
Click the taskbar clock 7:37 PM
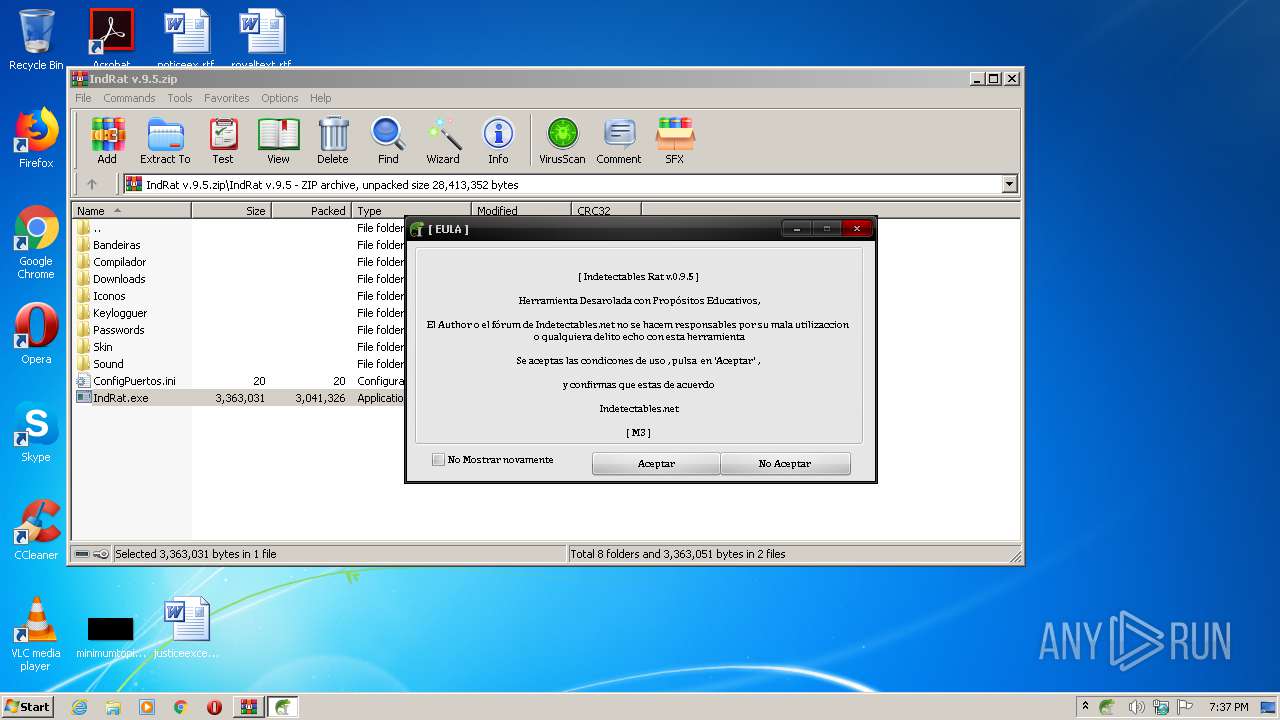[x=1228, y=707]
